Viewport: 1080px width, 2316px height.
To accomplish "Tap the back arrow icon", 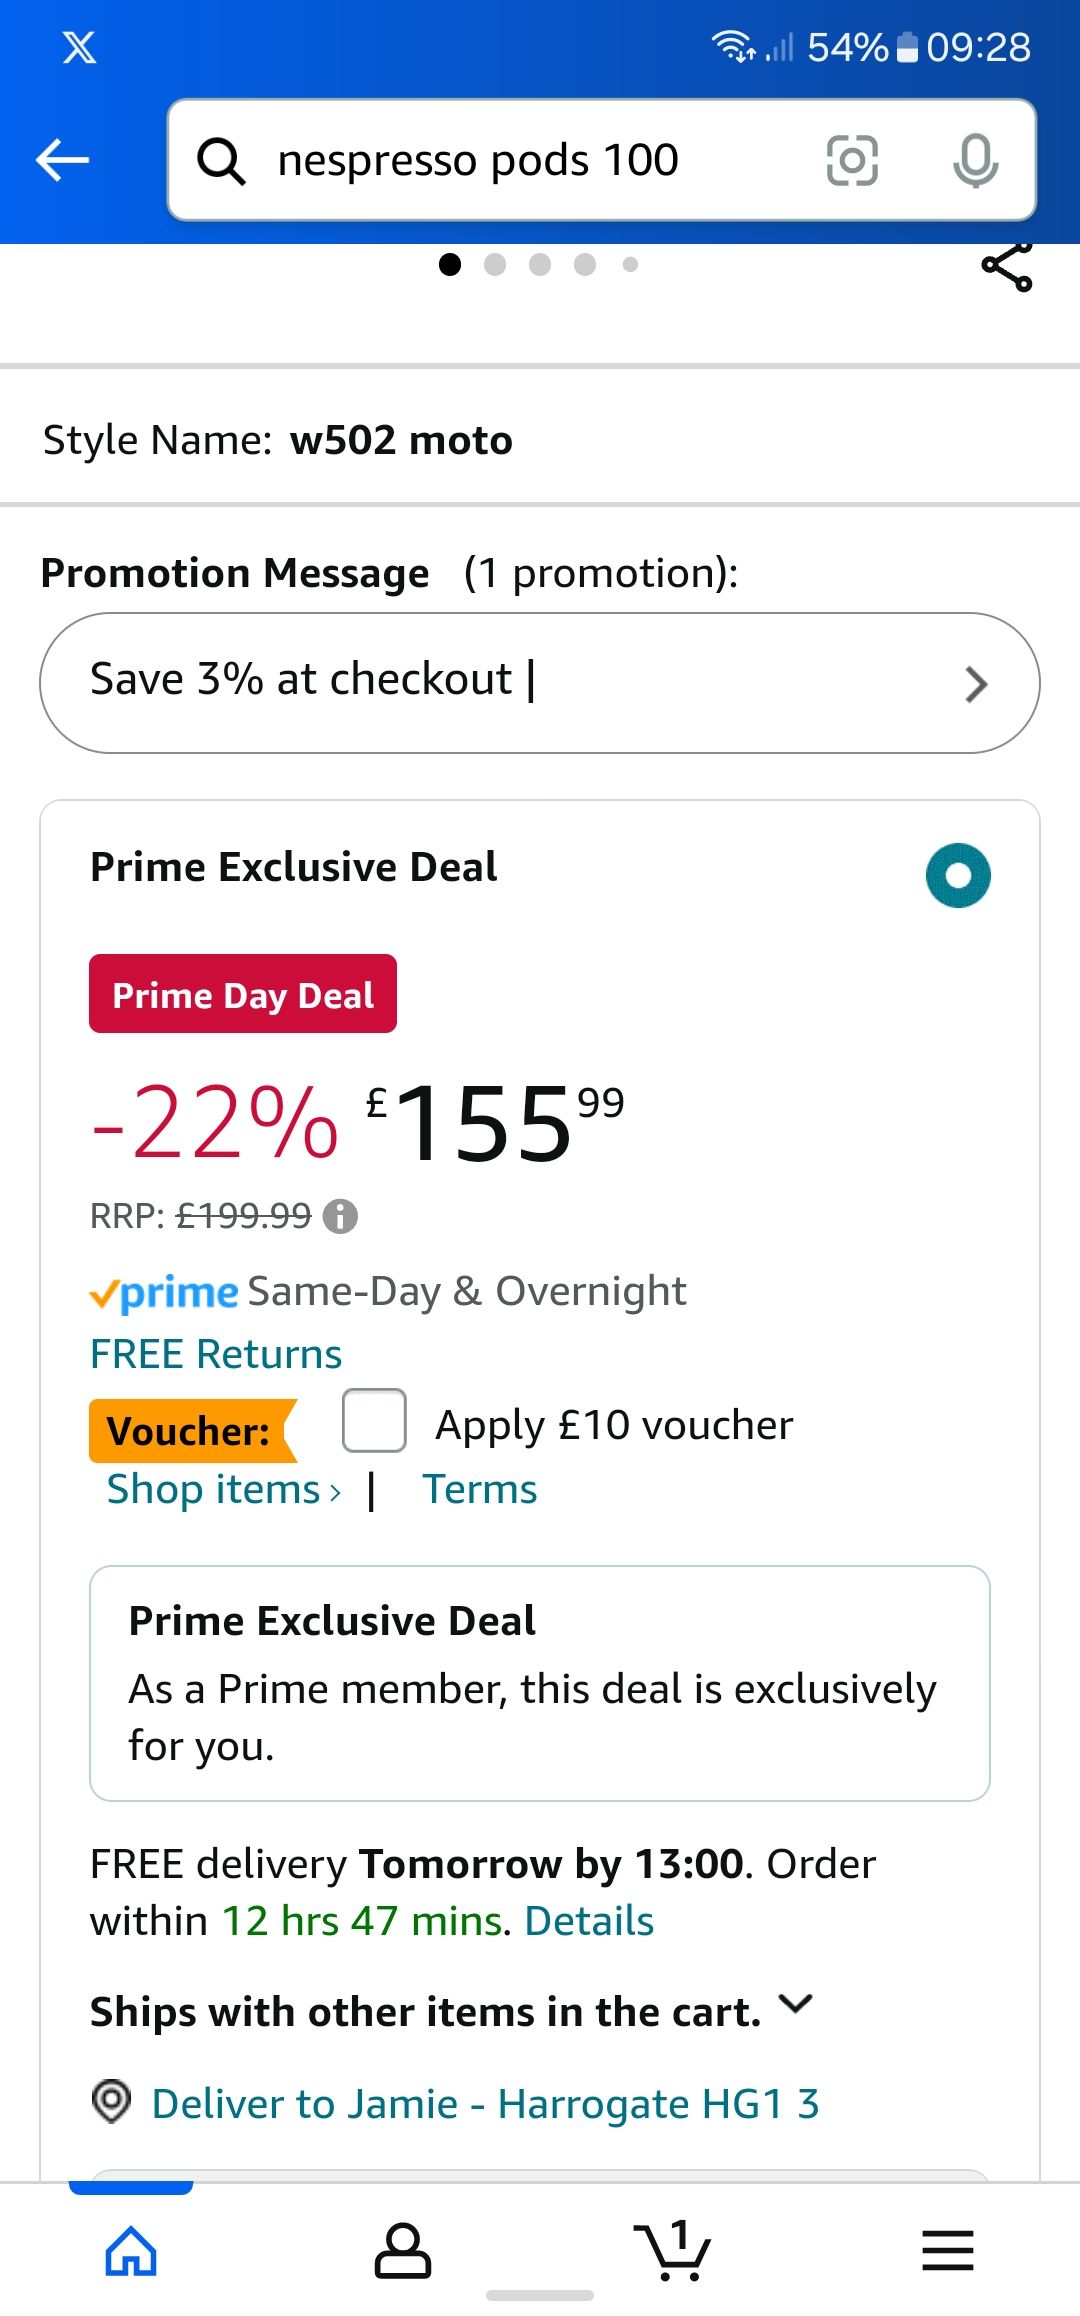I will (62, 160).
